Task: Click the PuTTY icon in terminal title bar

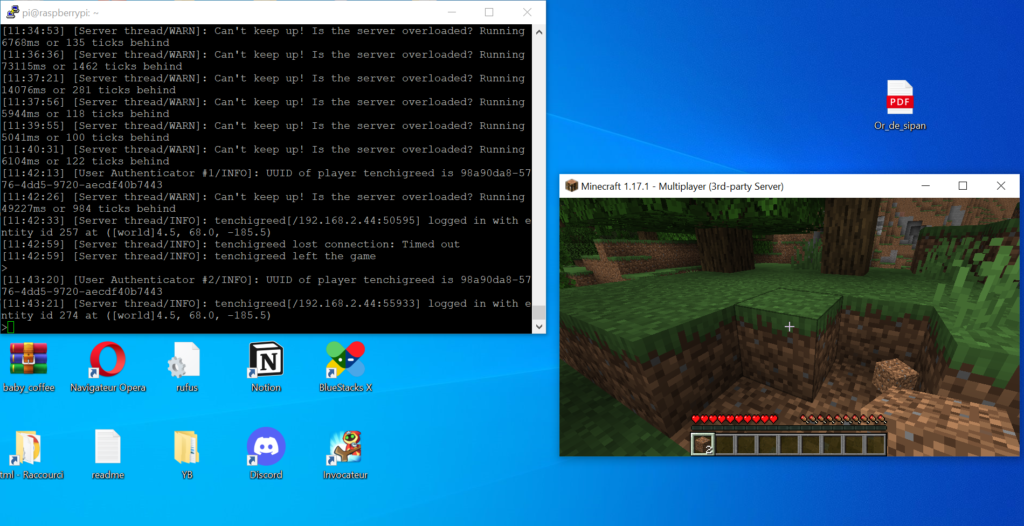Action: point(12,12)
